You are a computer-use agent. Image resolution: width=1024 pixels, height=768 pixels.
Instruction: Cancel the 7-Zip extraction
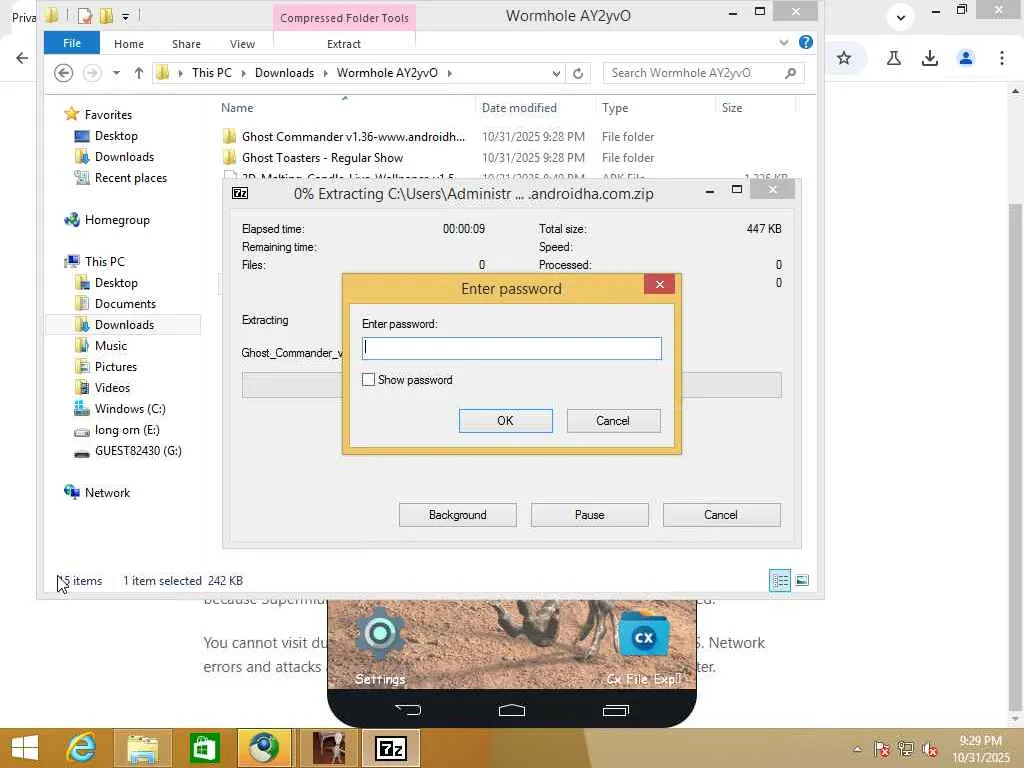tap(721, 515)
